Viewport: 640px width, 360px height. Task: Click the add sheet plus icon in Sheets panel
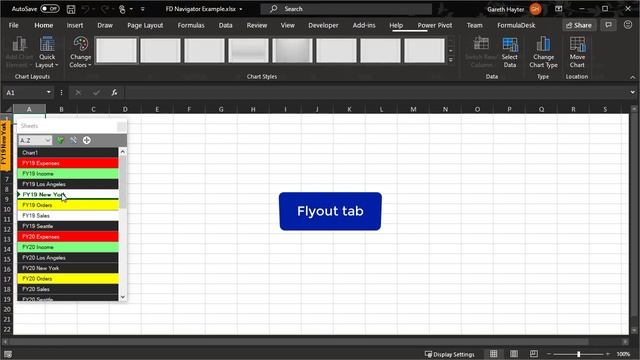[x=87, y=140]
